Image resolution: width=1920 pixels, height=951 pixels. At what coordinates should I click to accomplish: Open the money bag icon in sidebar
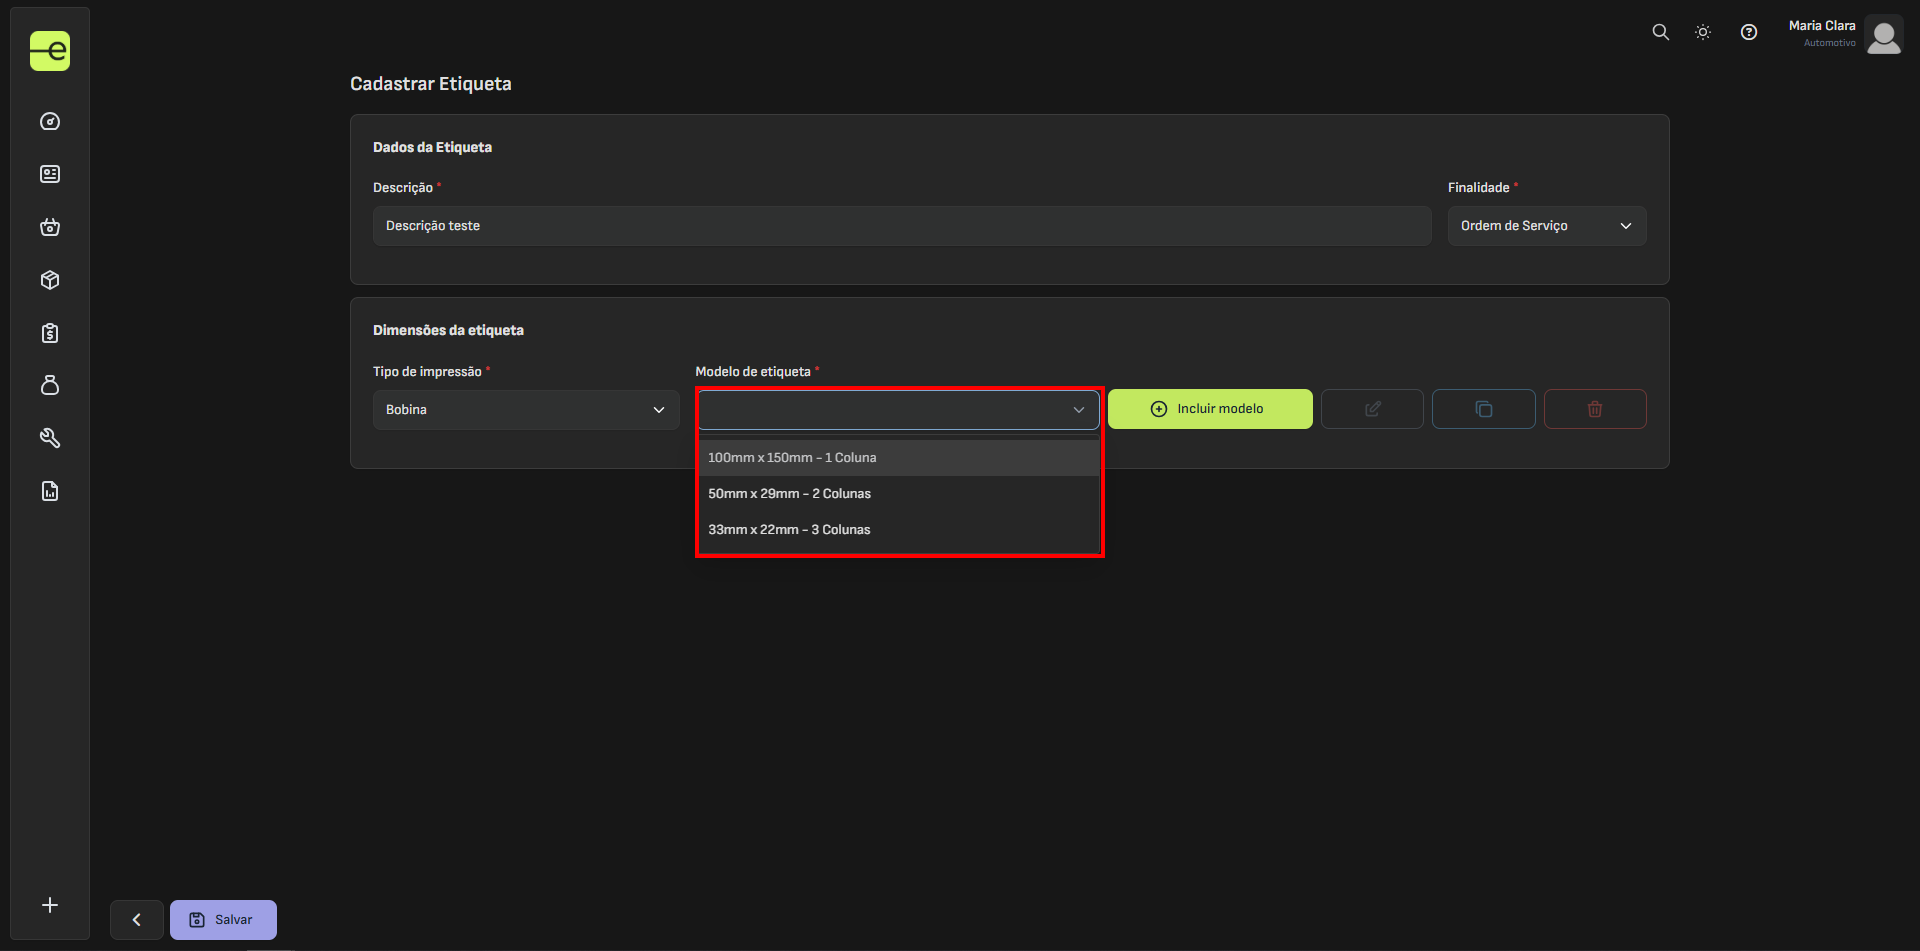pyautogui.click(x=50, y=385)
